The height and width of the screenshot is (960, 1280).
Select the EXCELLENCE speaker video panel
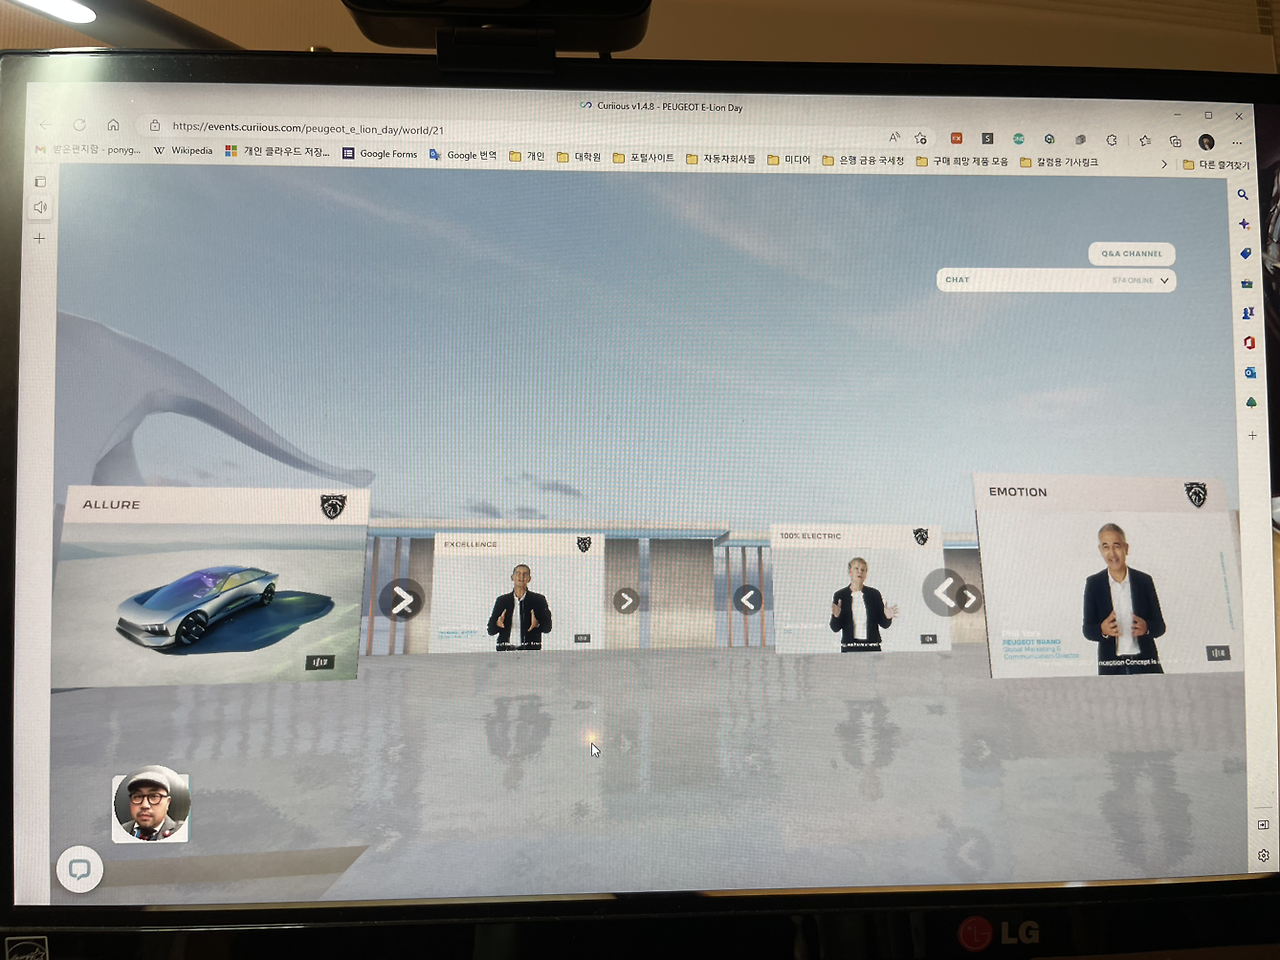[518, 594]
